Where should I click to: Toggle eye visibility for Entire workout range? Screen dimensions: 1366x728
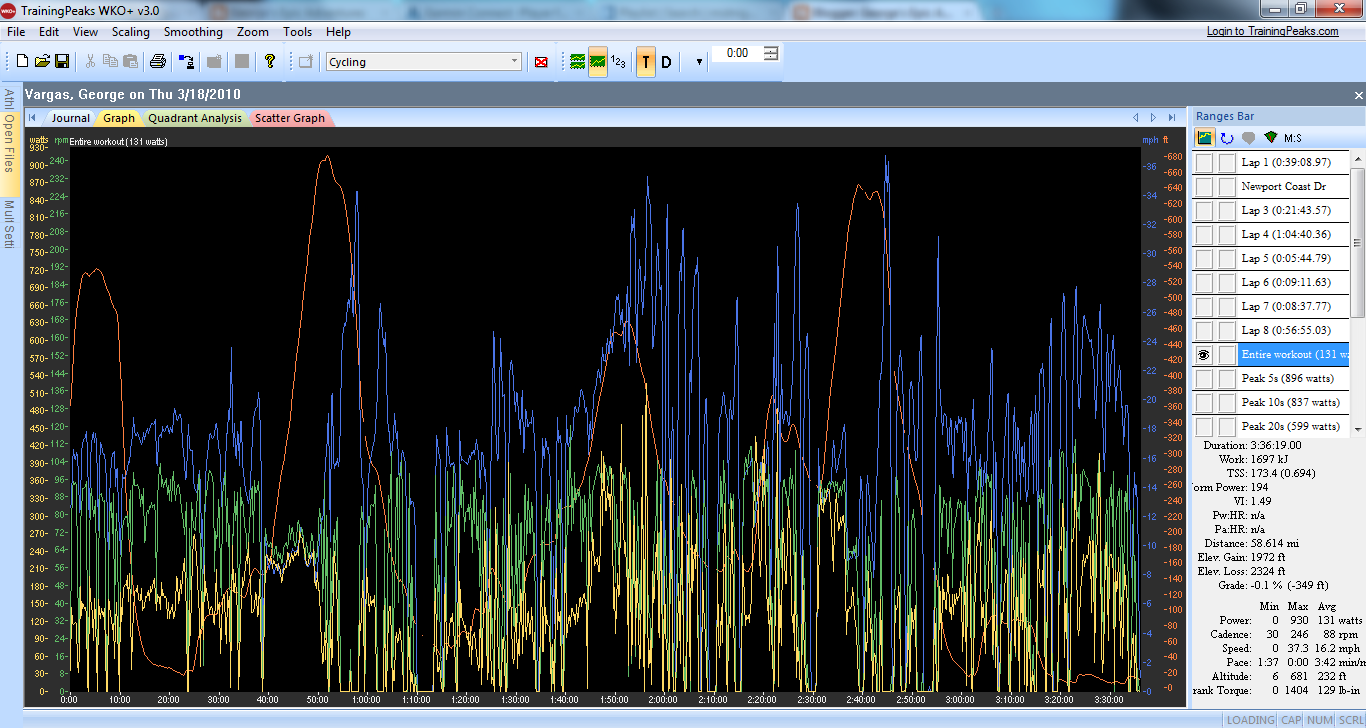1204,355
